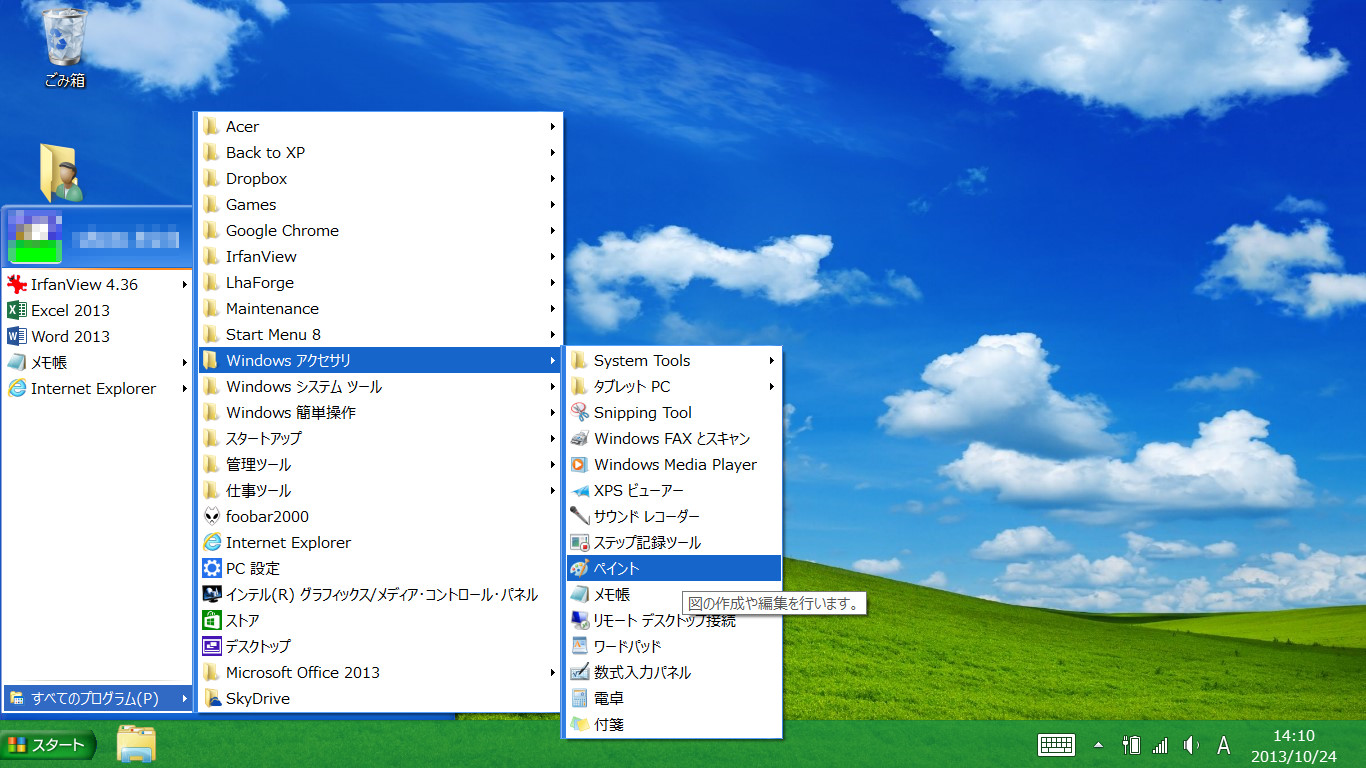Open SkyDrive from programs list
Viewport: 1366px width, 768px height.
380,698
